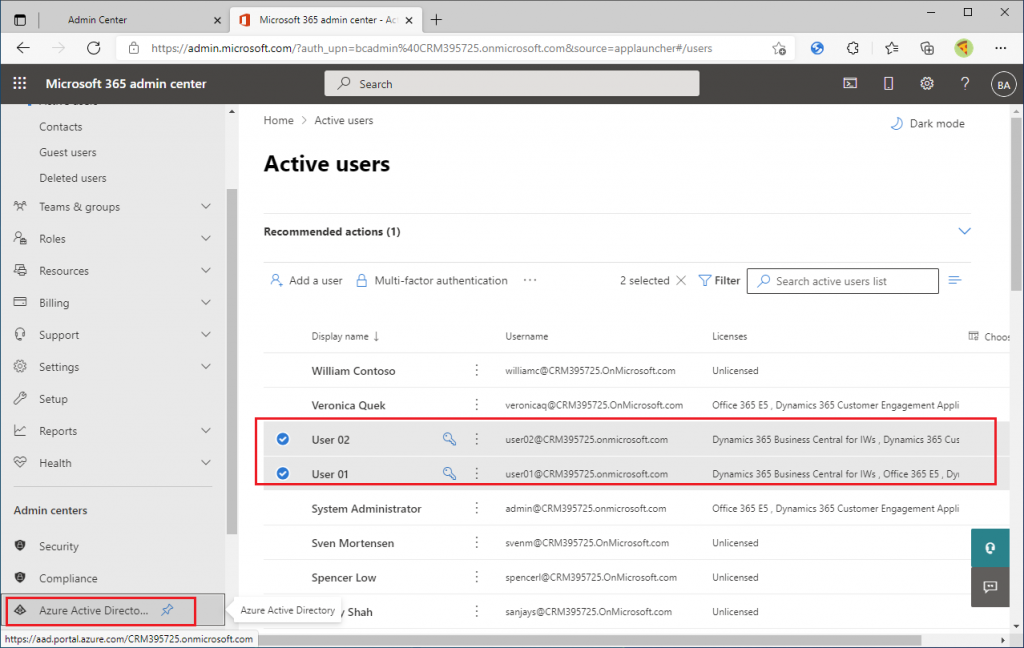Image resolution: width=1024 pixels, height=648 pixels.
Task: Click the main admin center Search box
Action: tap(512, 84)
